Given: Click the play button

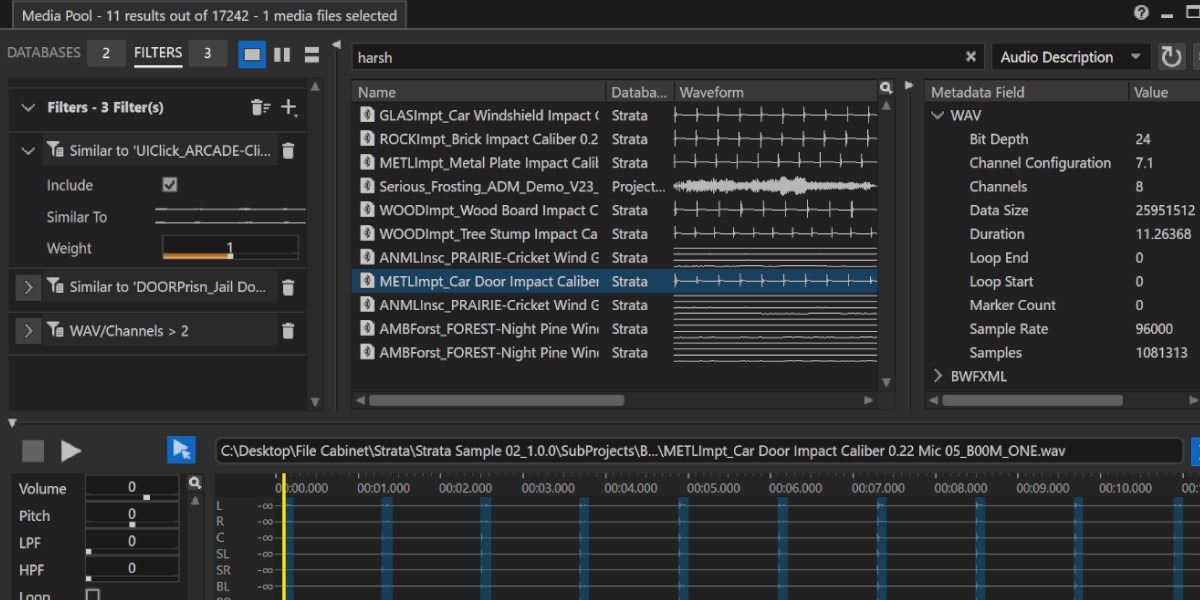Looking at the screenshot, I should (x=70, y=451).
